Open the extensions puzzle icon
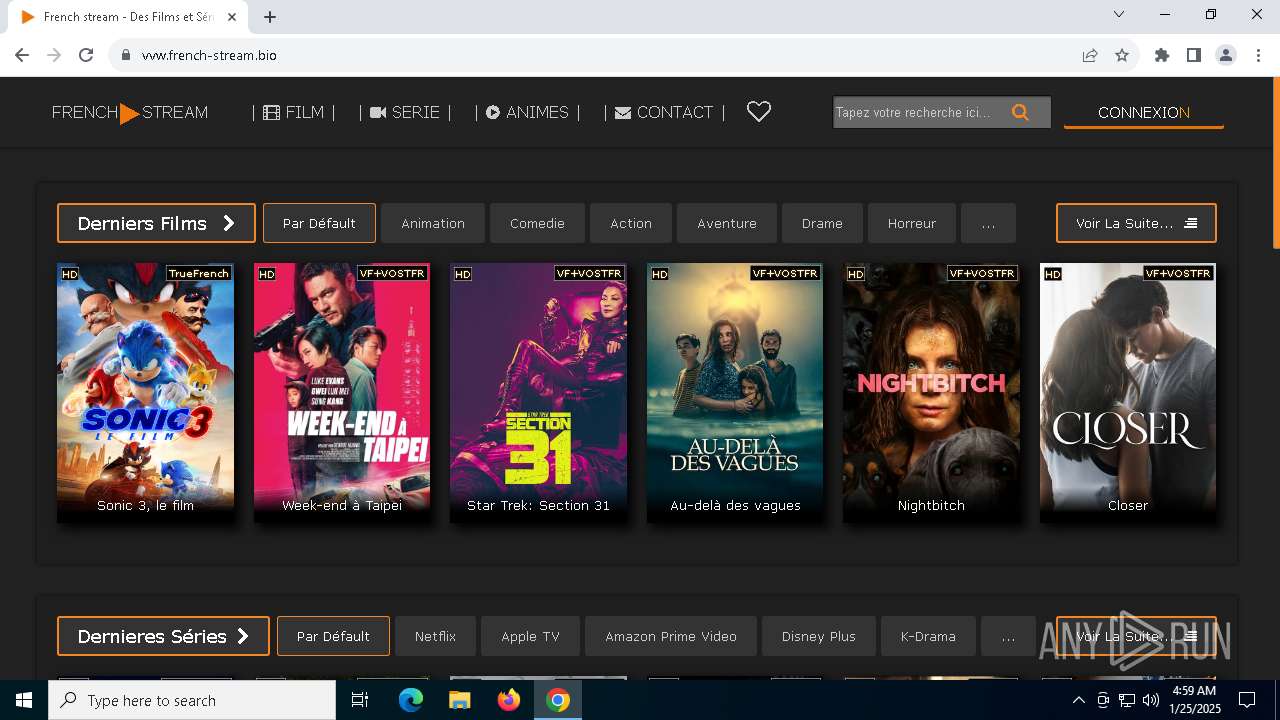Image resolution: width=1280 pixels, height=720 pixels. 1162,55
